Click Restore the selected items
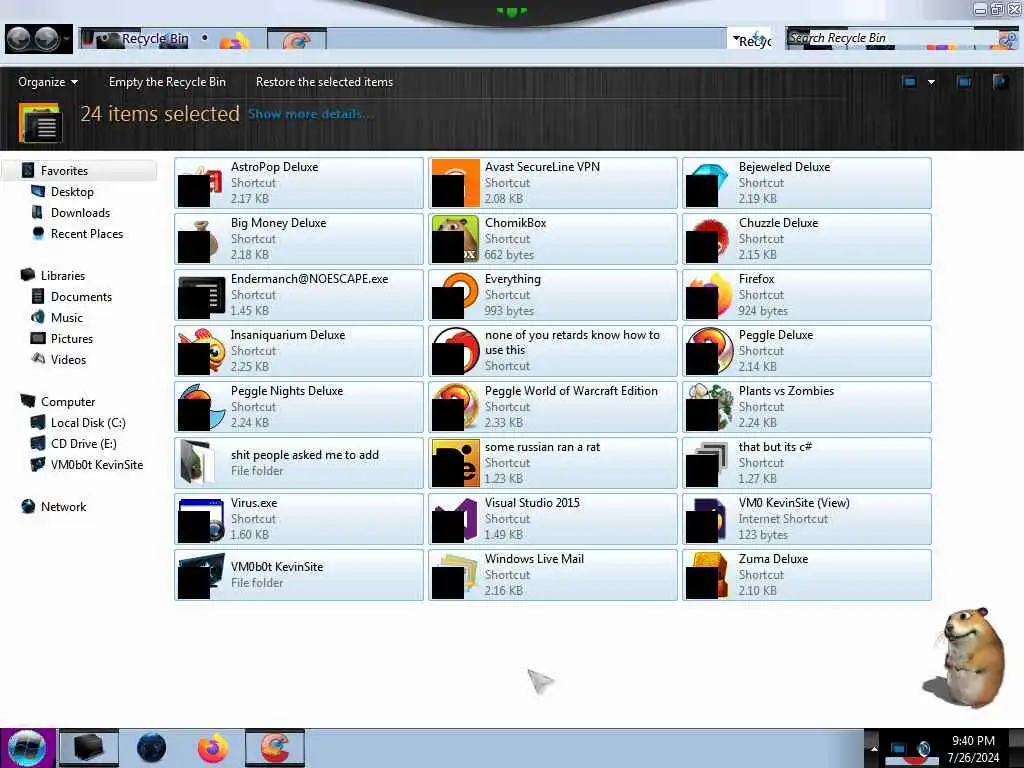1024x768 pixels. [324, 82]
